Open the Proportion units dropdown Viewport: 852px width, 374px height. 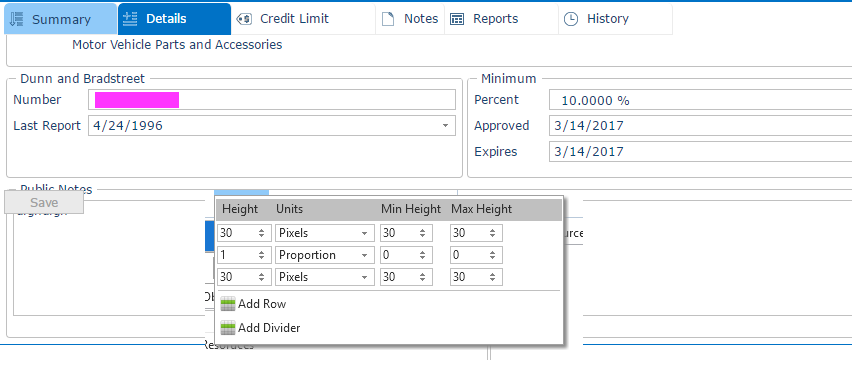click(x=364, y=255)
